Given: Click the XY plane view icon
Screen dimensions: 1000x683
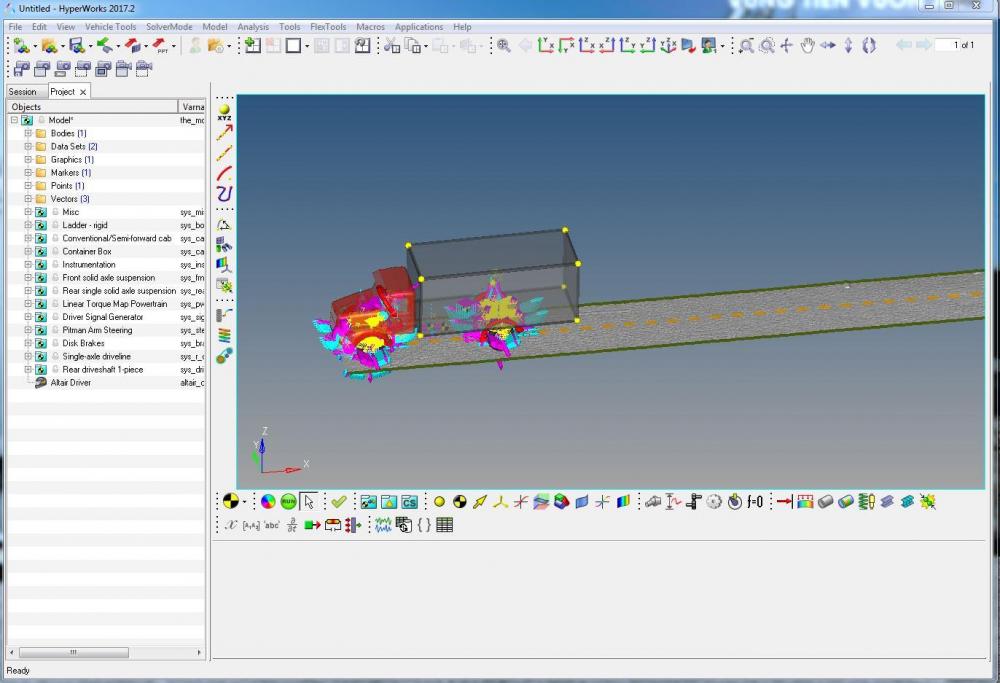Looking at the screenshot, I should [x=545, y=45].
